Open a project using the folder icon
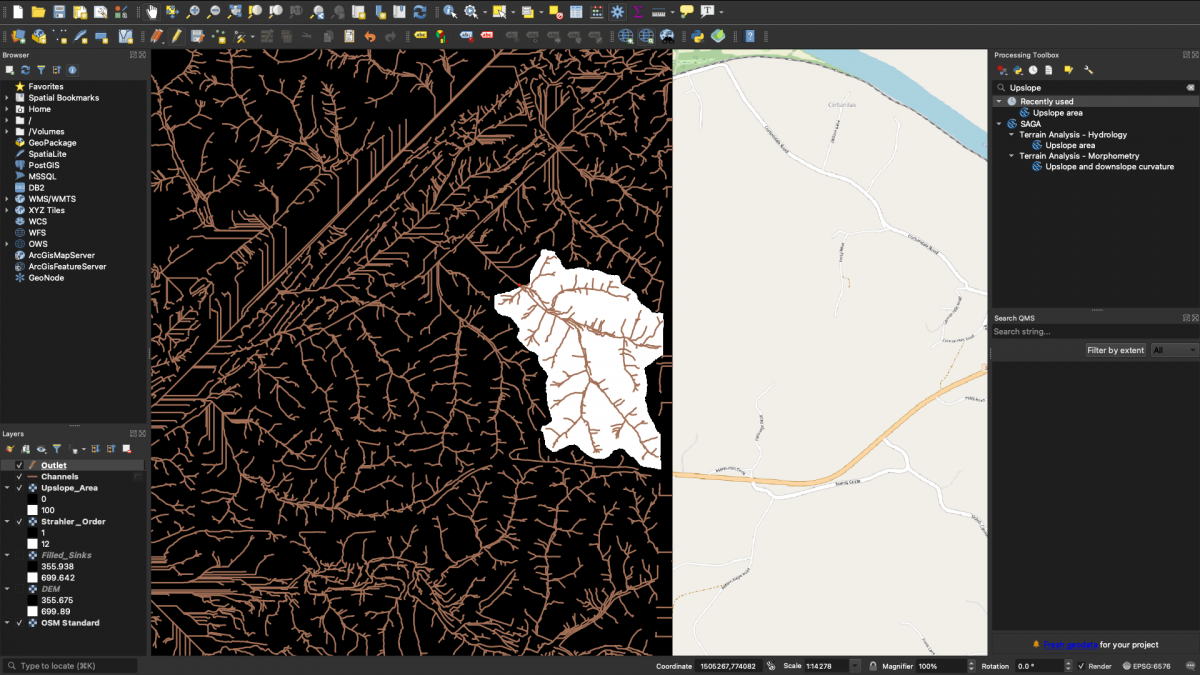The width and height of the screenshot is (1200, 675). (x=38, y=12)
